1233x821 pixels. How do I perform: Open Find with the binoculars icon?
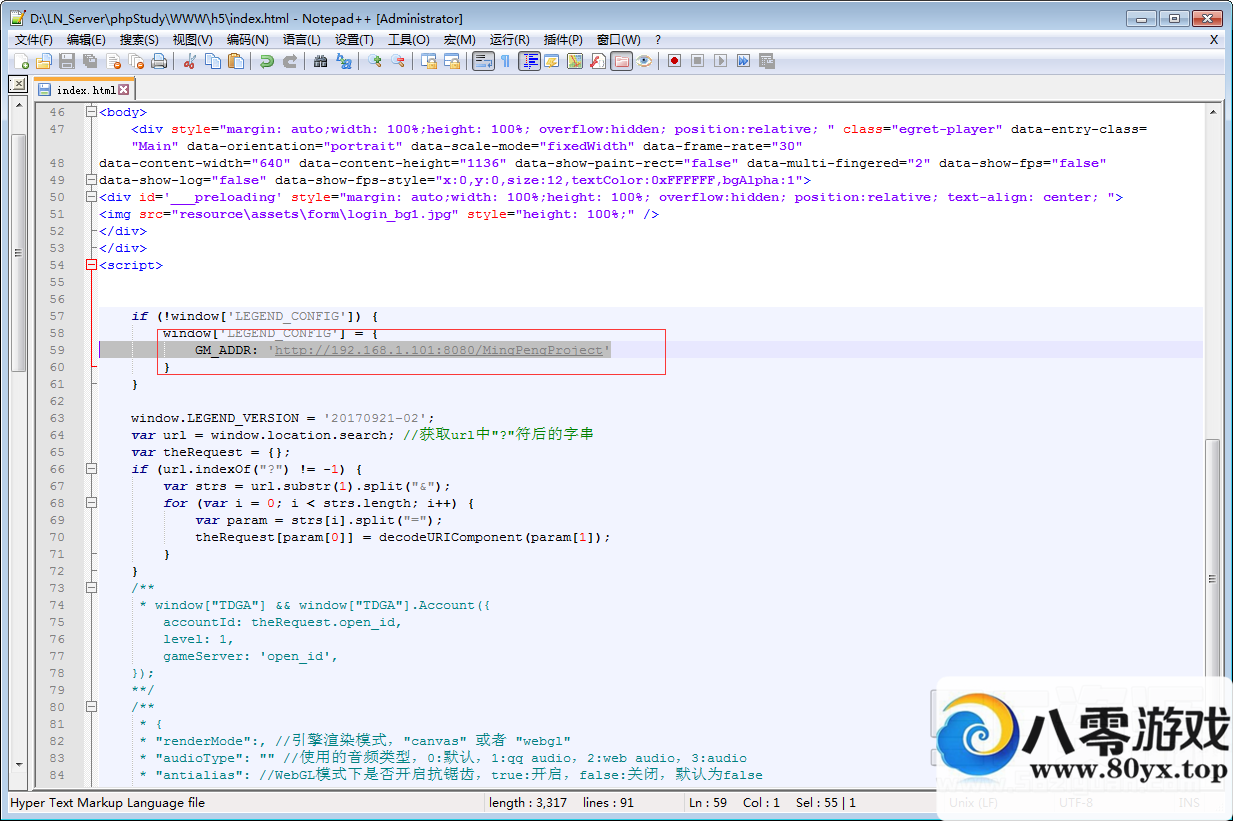(x=320, y=61)
